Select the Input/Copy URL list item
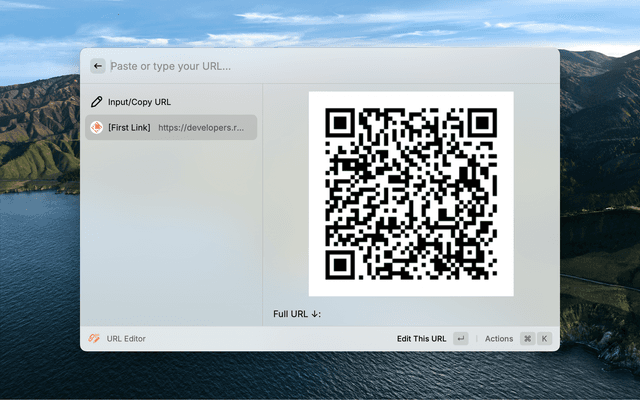Screen dimensions: 640x400 coord(139,102)
